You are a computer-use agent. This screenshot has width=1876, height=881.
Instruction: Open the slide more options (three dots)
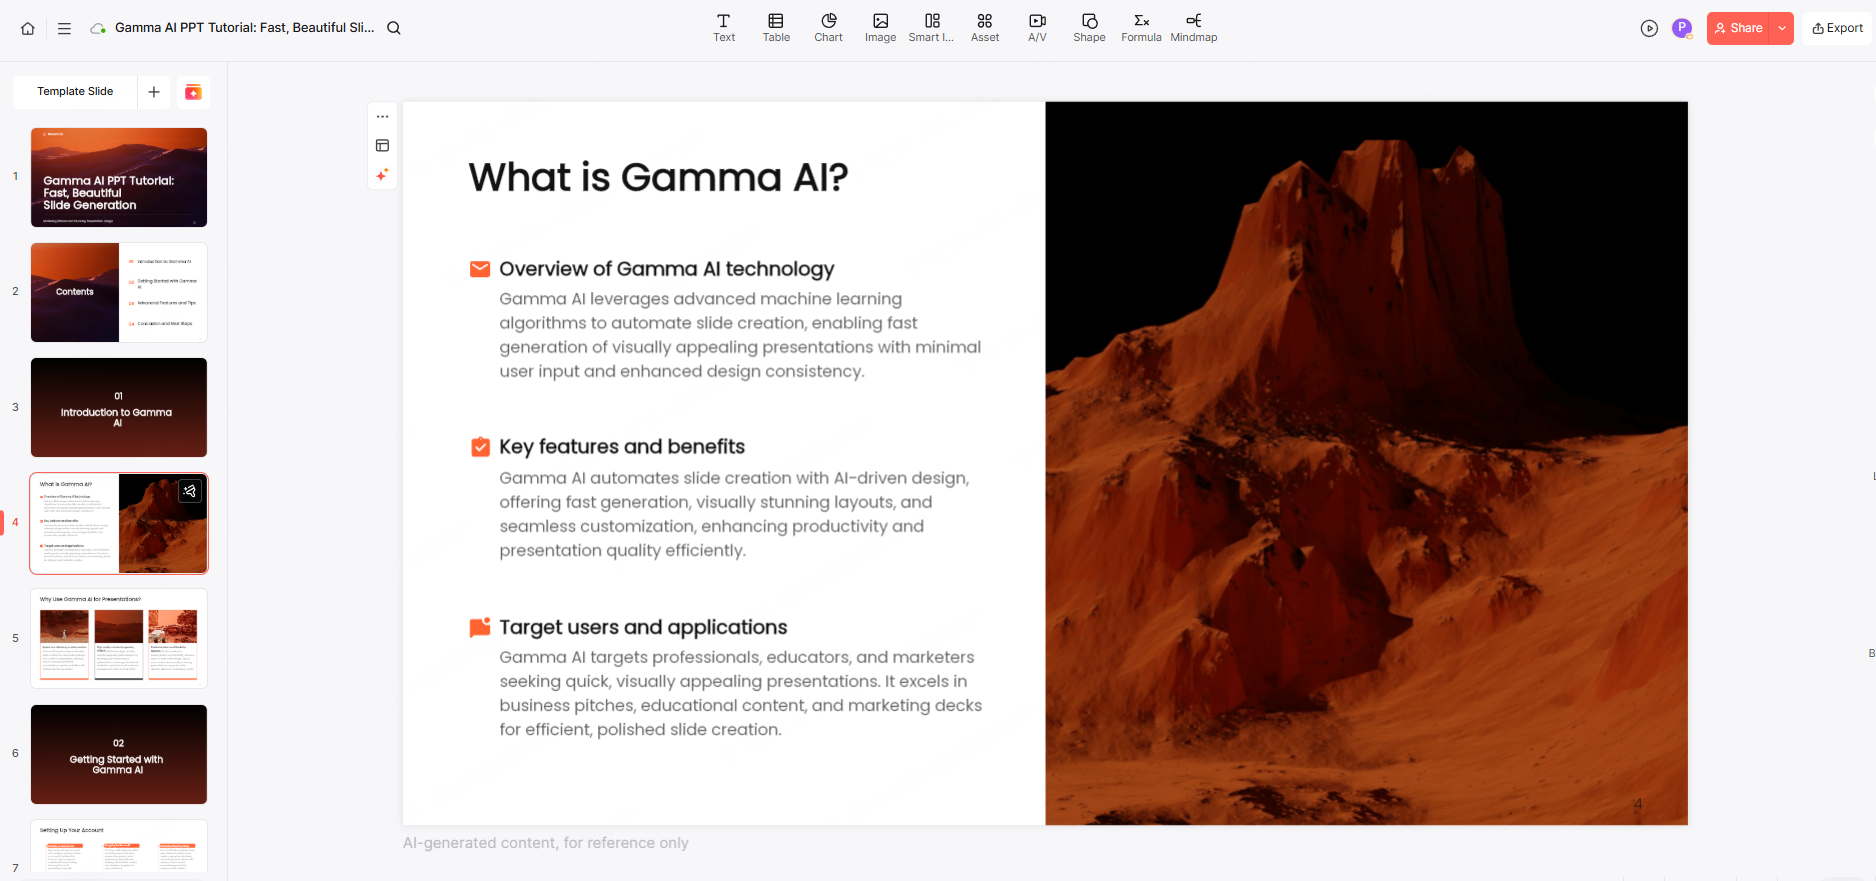[x=382, y=117]
